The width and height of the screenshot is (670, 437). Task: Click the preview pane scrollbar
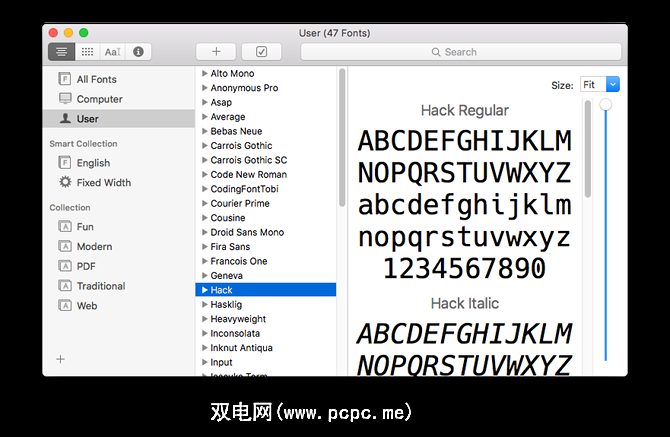pos(588,149)
